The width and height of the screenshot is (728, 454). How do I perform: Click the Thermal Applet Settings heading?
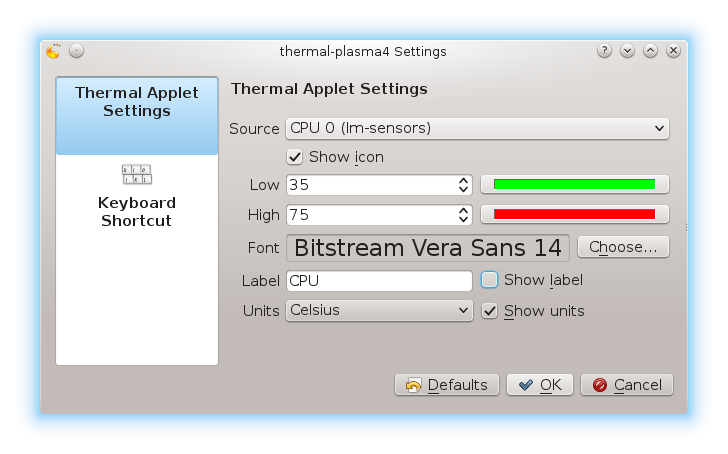(329, 89)
